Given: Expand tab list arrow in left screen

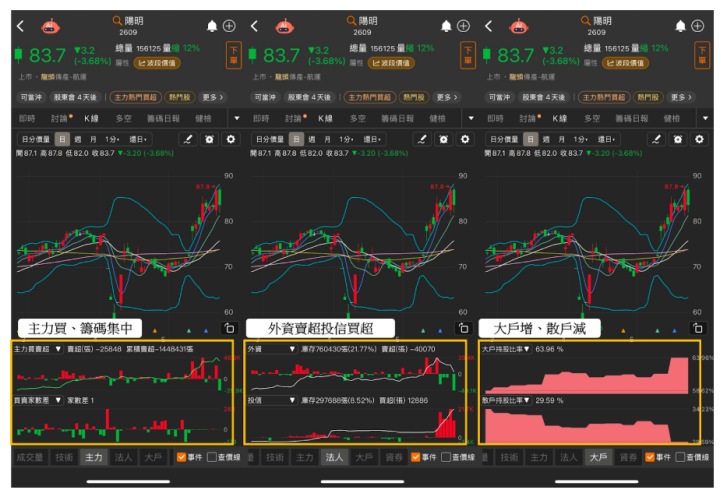Looking at the screenshot, I should pos(237,119).
